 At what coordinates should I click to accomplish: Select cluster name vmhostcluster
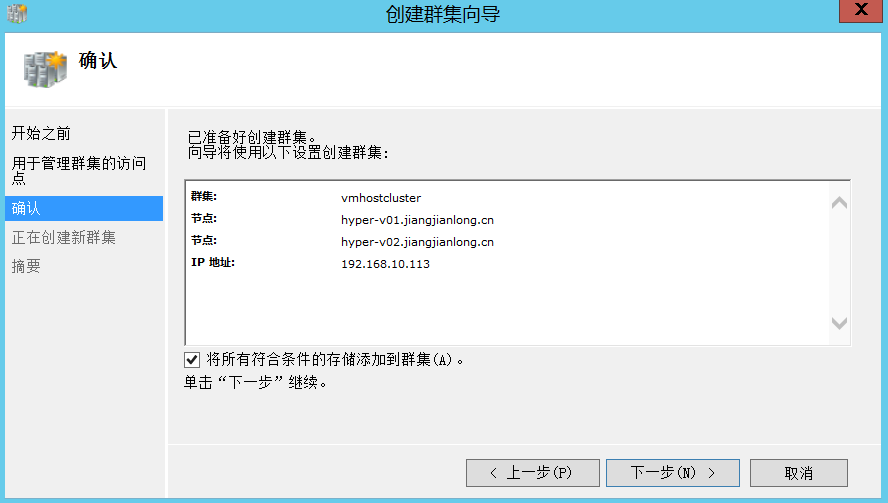coord(381,198)
